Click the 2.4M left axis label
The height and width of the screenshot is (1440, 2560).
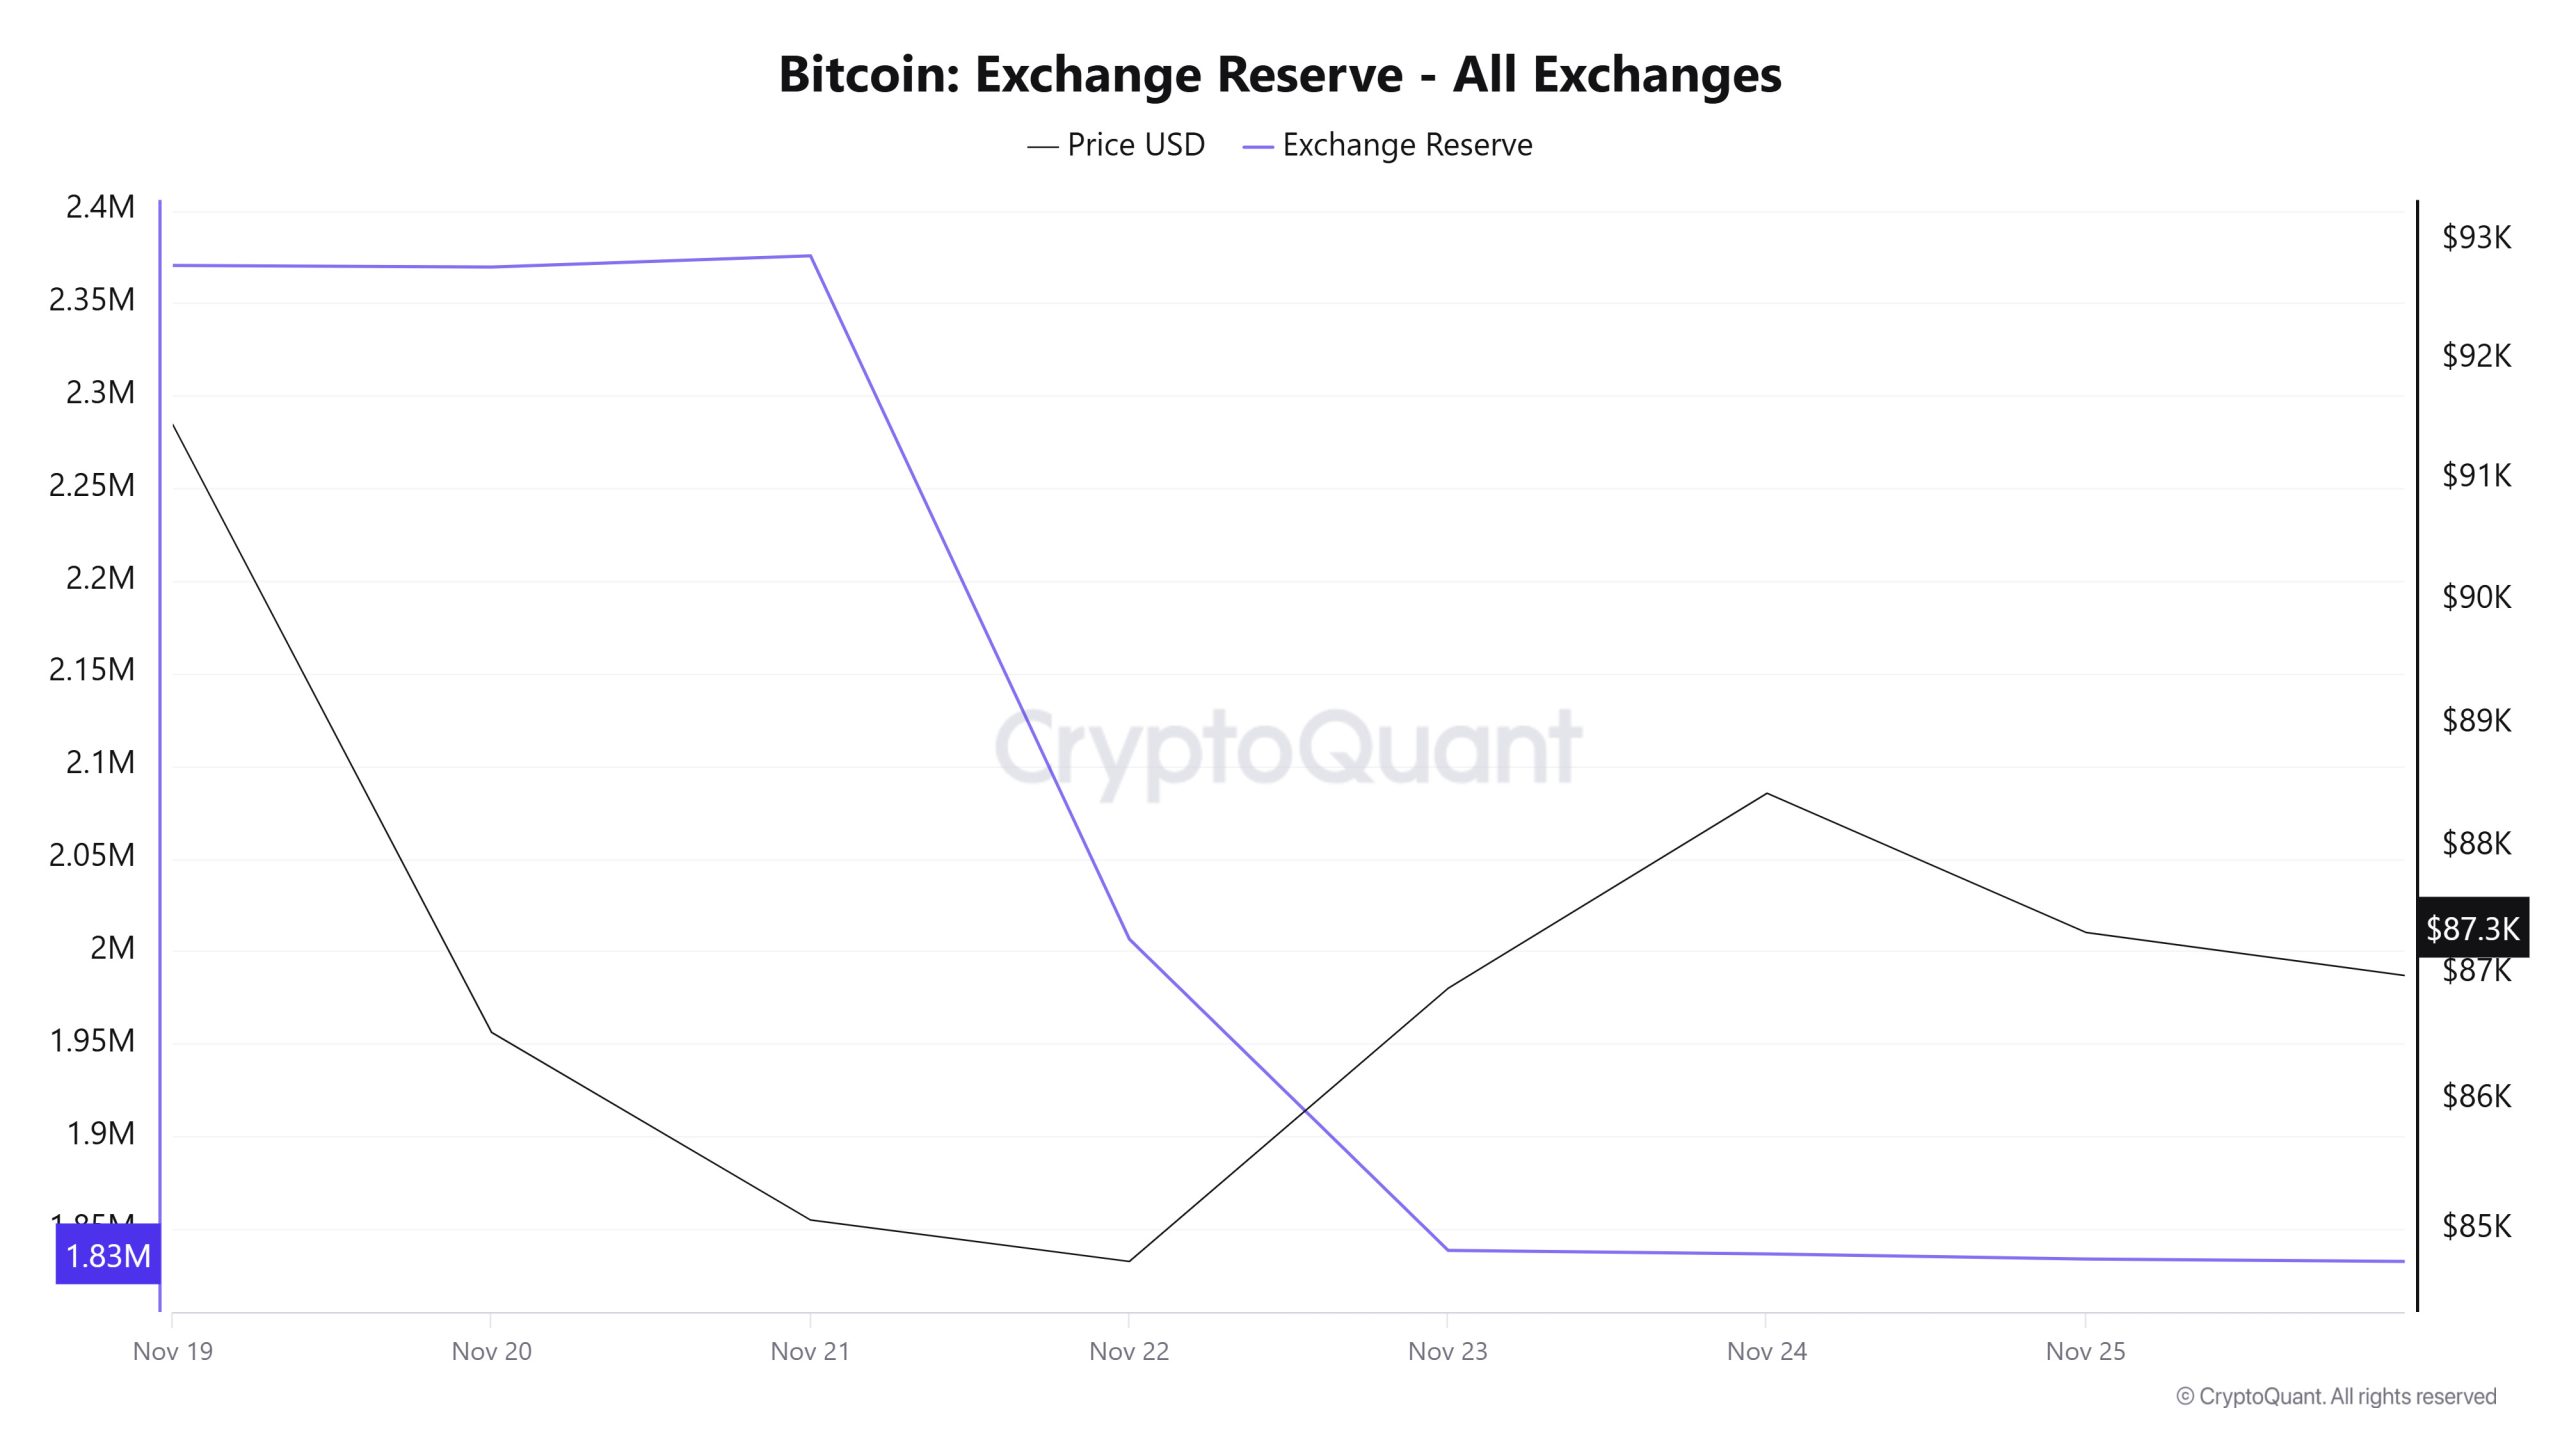100,207
